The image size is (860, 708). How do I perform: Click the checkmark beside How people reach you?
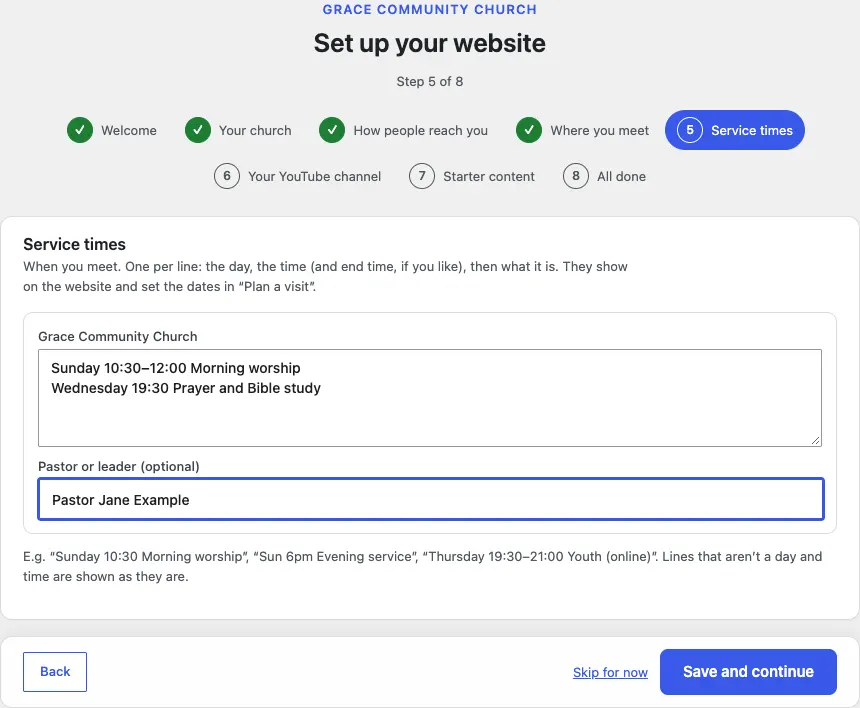332,130
